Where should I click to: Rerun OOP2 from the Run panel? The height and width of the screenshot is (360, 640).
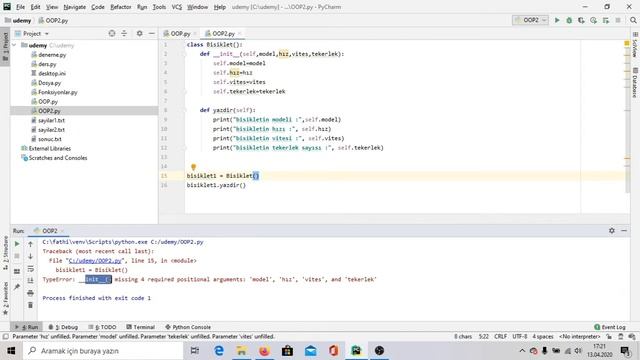click(x=17, y=244)
